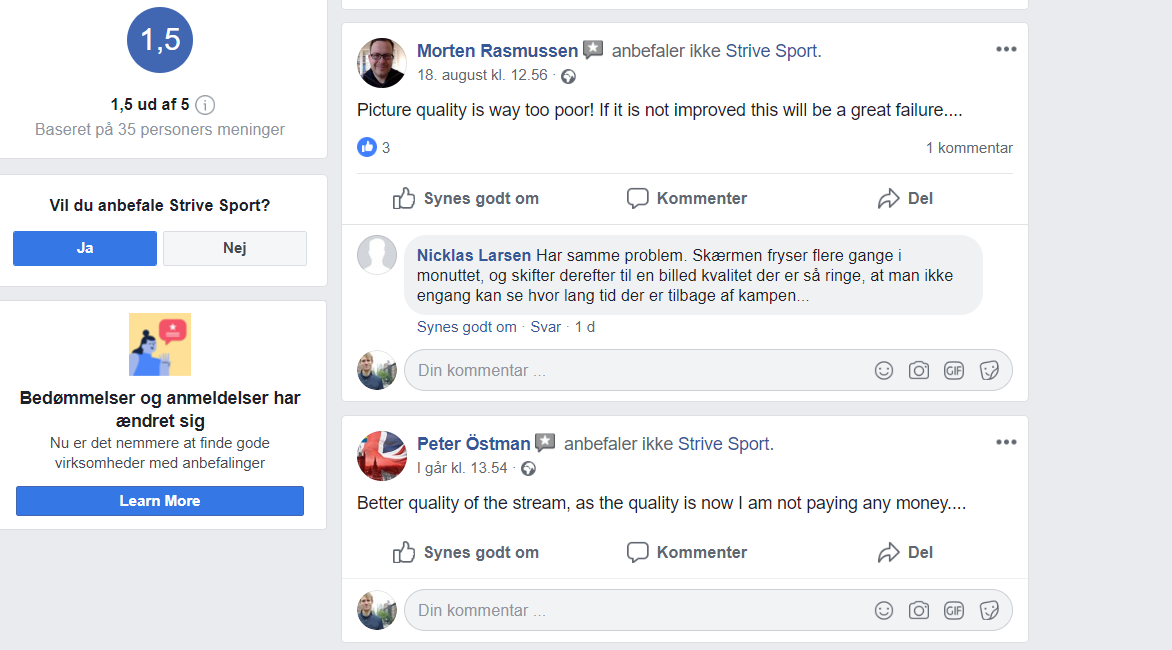This screenshot has height=650, width=1172.
Task: Open the three-dot menu on Morten Rasmussen's post
Action: 1006,49
